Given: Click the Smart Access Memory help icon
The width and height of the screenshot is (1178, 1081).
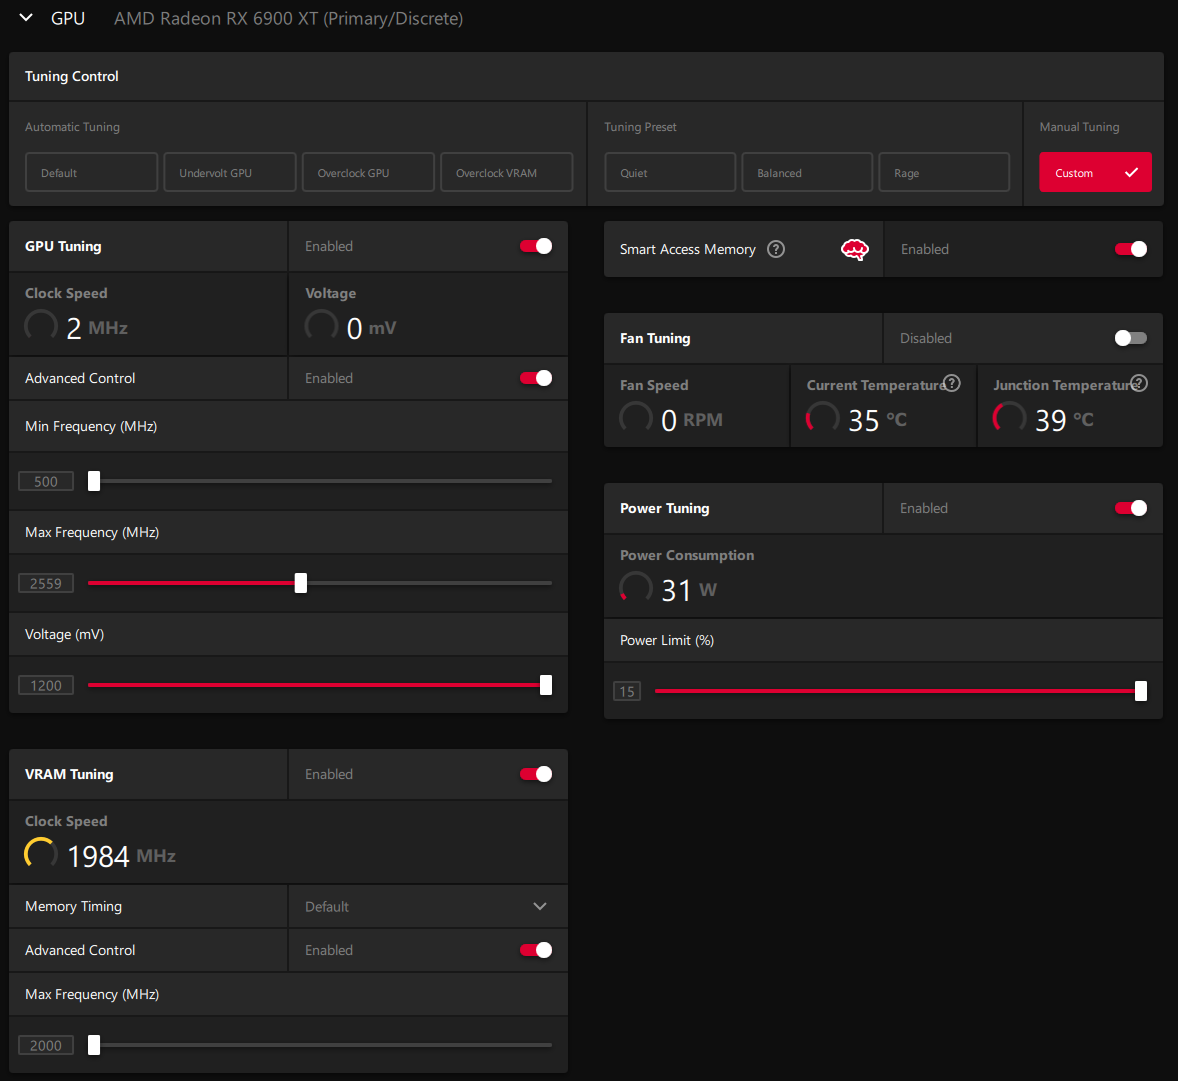Looking at the screenshot, I should pyautogui.click(x=776, y=249).
